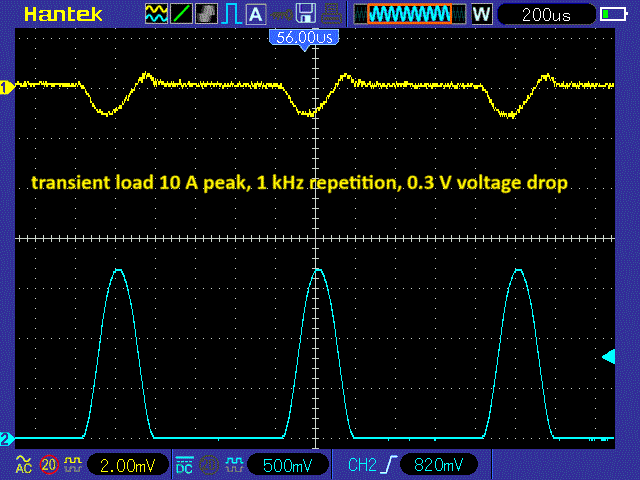
Task: Toggle CH2 dimmed bandwidth limit icon
Action: click(209, 464)
